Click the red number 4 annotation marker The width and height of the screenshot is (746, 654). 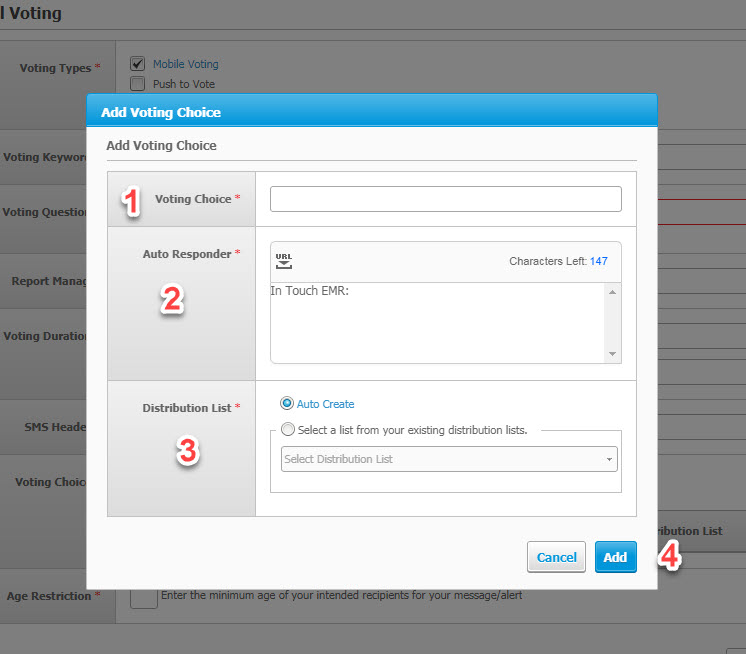(670, 556)
